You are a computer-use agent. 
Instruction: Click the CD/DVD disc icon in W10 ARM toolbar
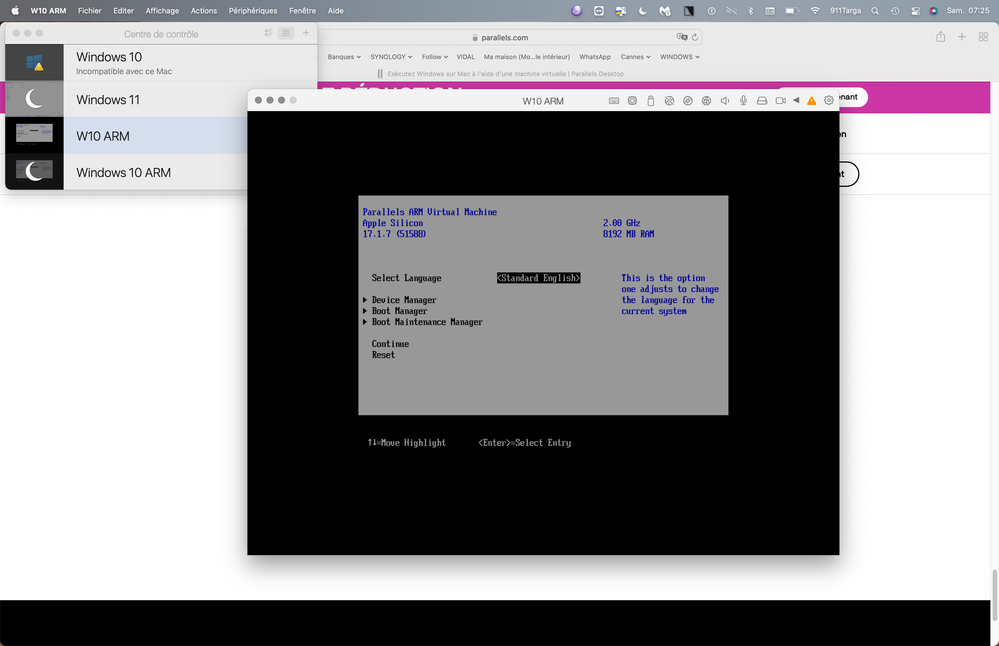(687, 101)
